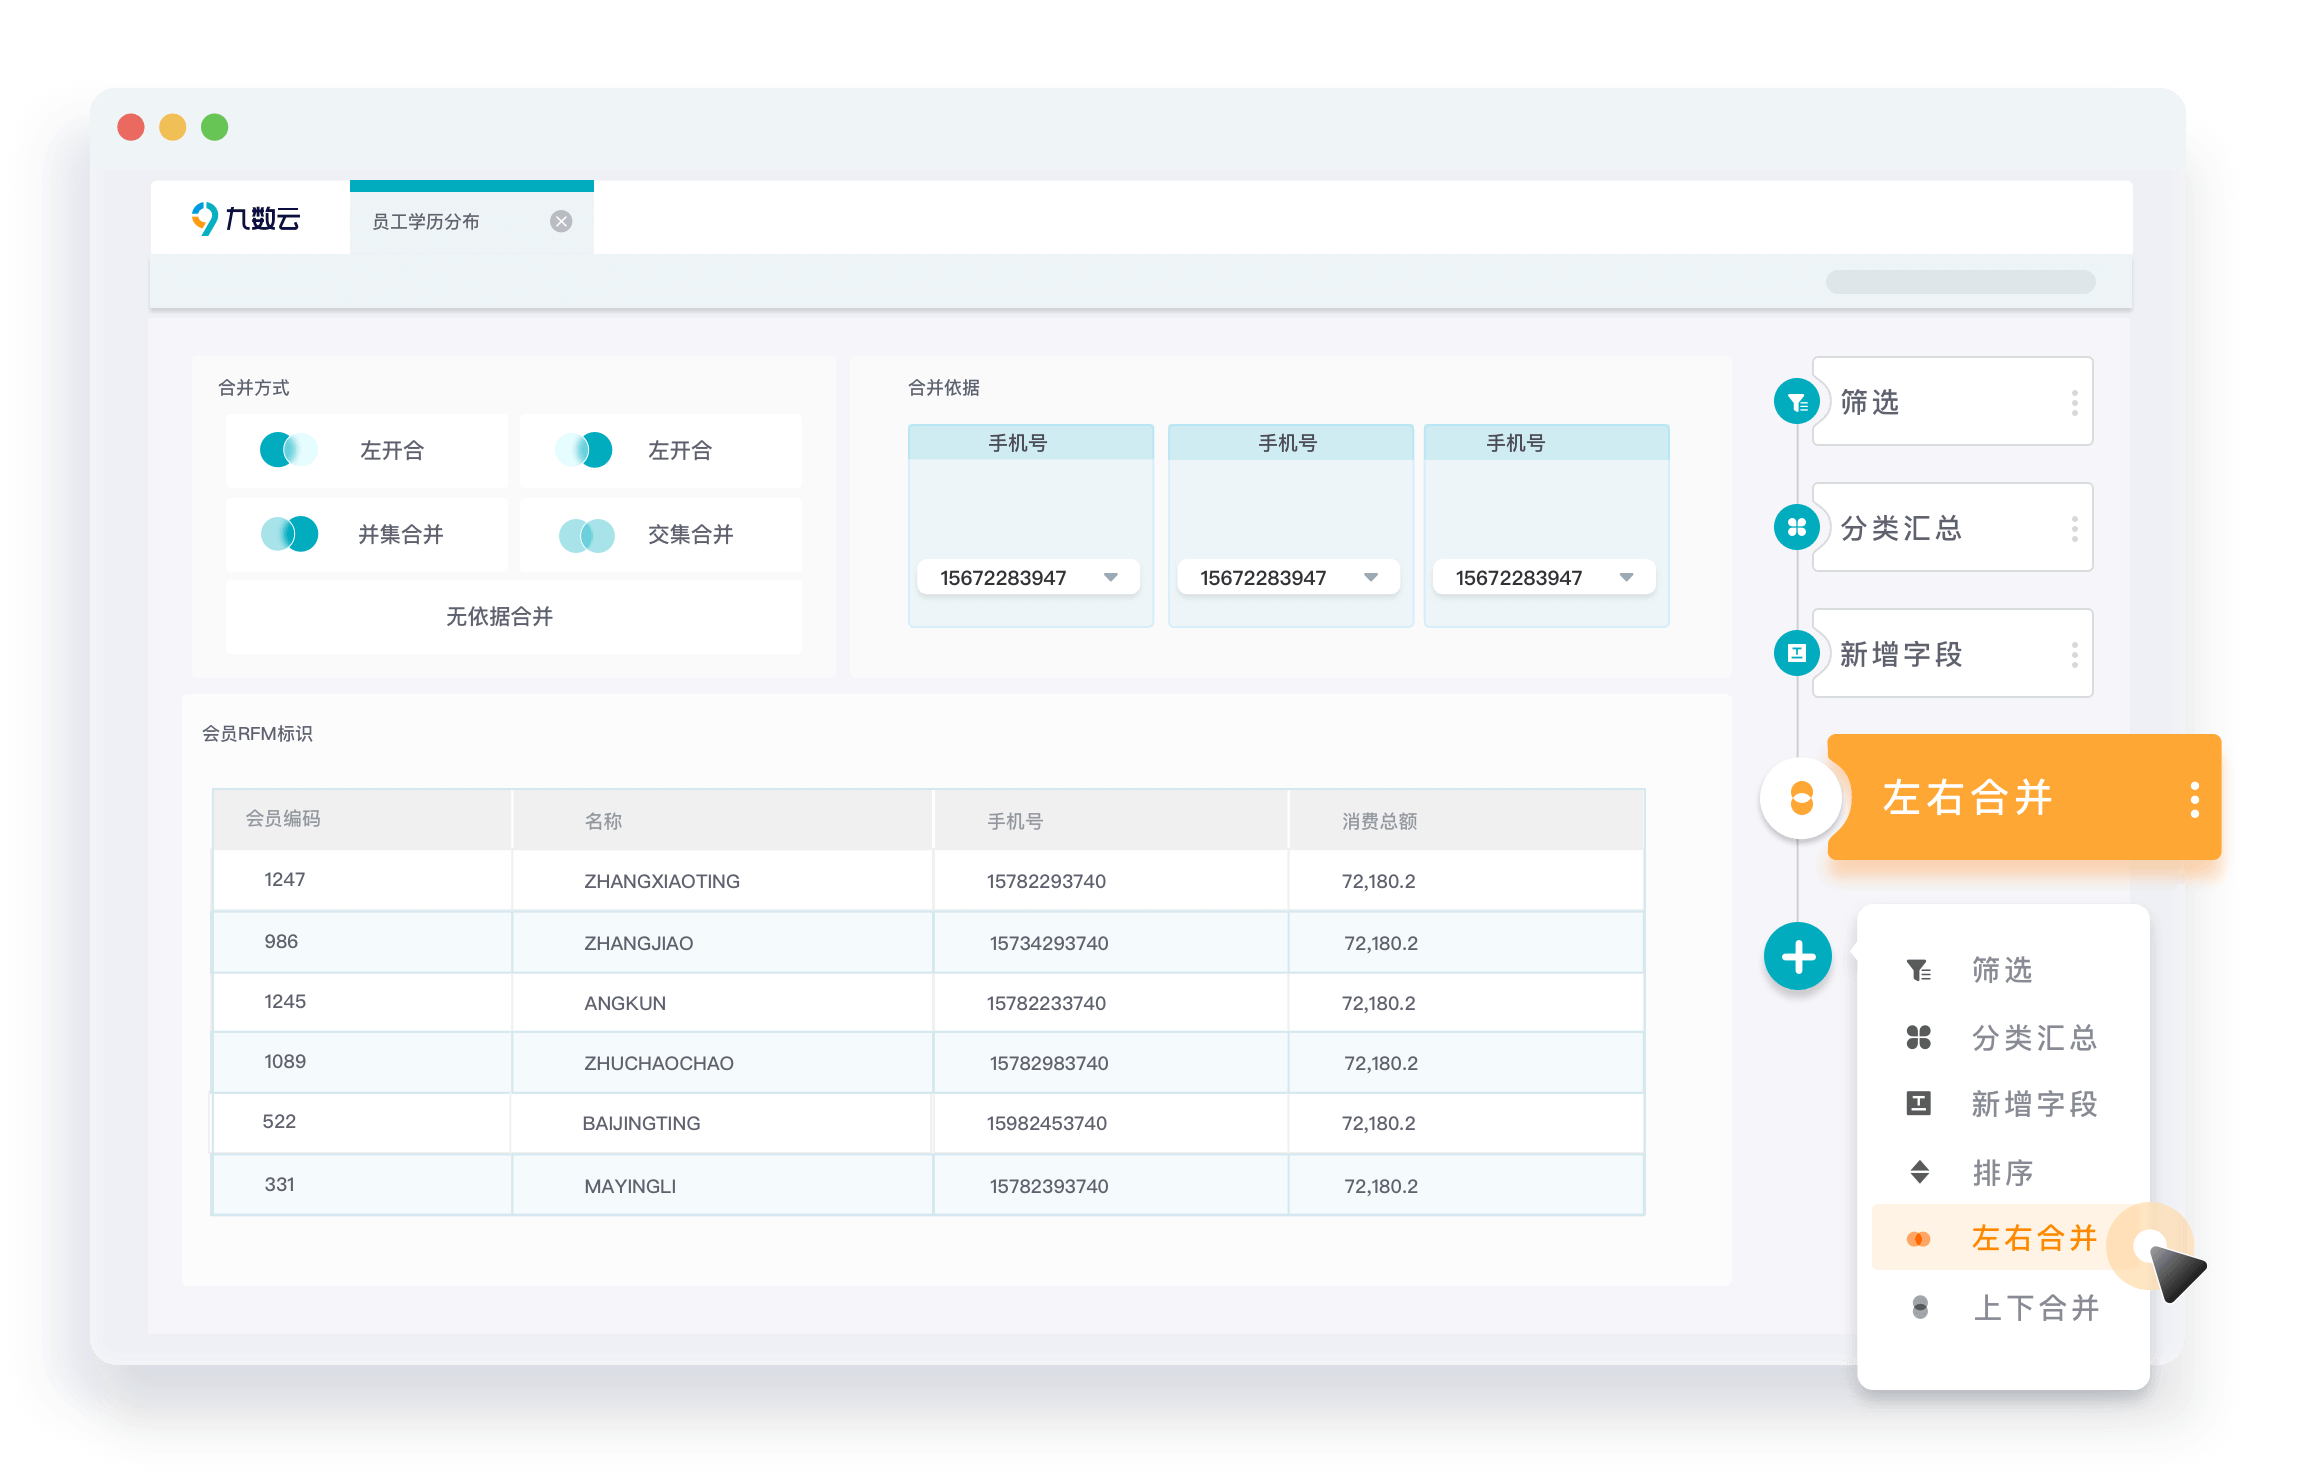Open the three-dot menu on 筛选 step

(x=2074, y=403)
